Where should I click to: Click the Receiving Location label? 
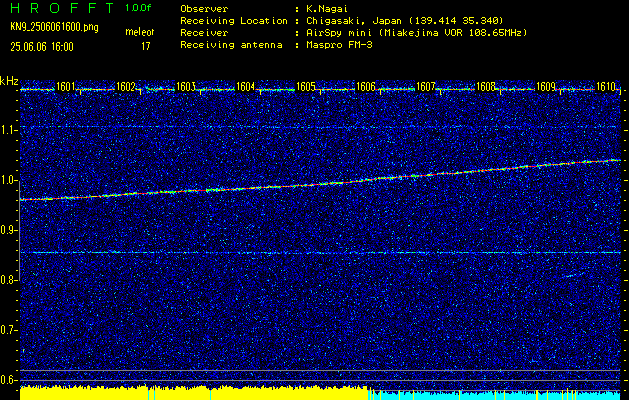pos(234,20)
